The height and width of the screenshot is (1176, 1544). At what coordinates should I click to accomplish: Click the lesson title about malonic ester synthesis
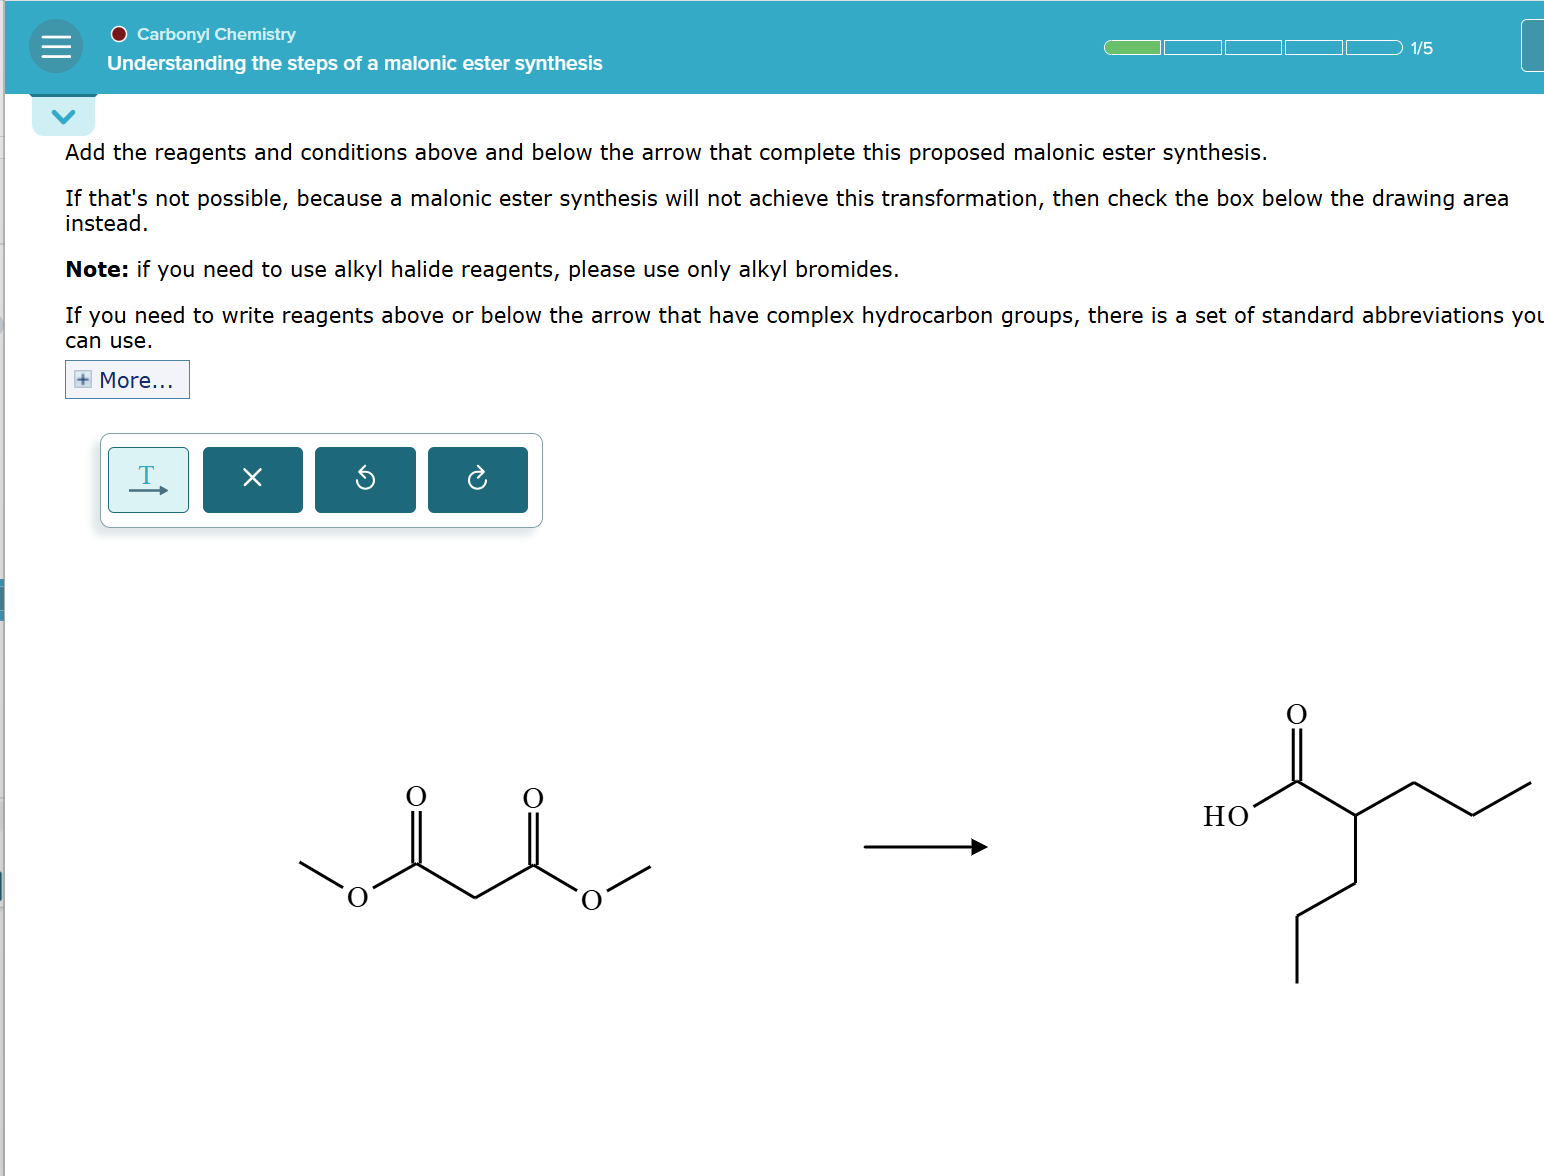pyautogui.click(x=354, y=63)
